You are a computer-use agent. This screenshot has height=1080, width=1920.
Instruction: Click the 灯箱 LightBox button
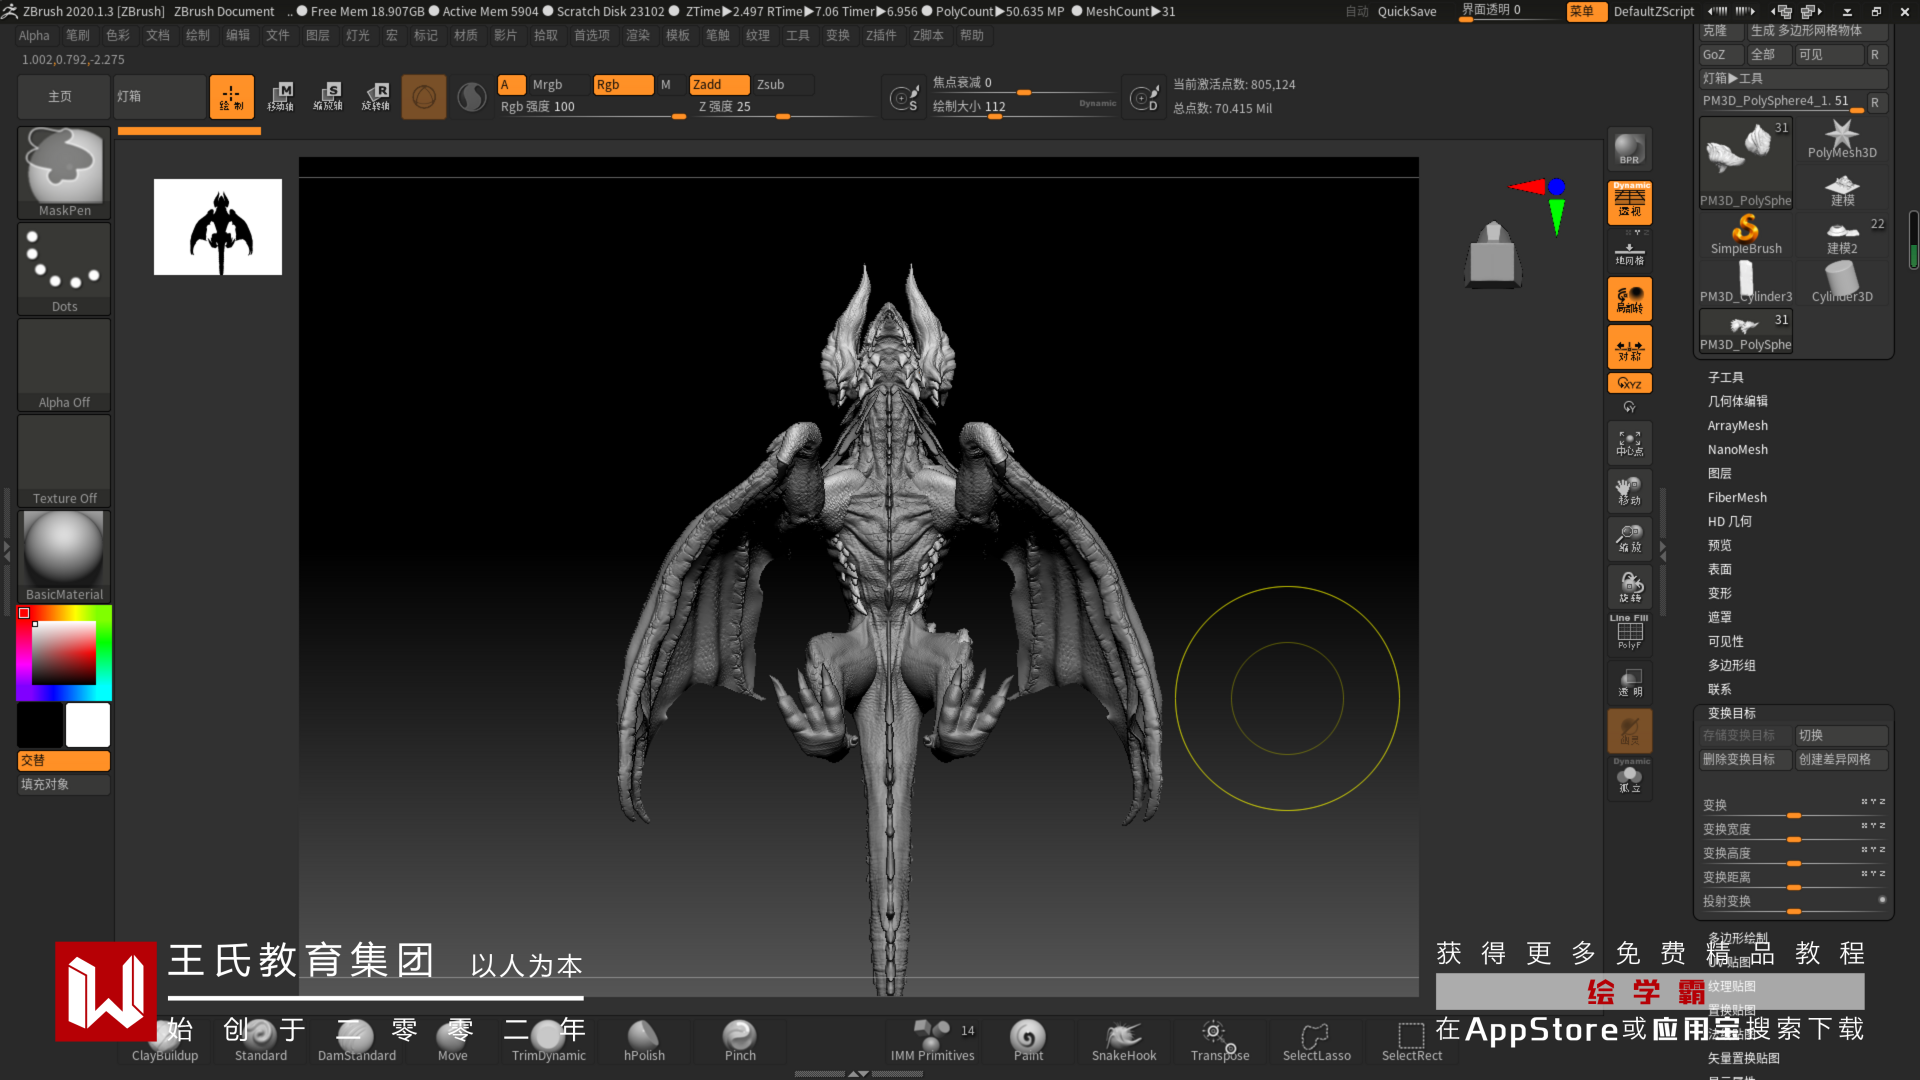[159, 97]
